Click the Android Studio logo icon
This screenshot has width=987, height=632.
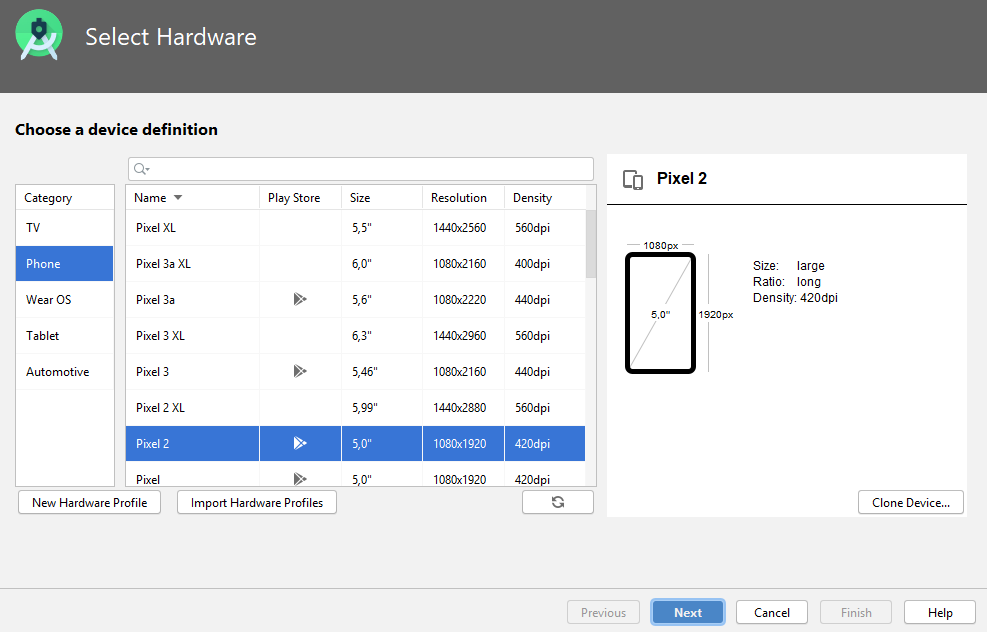[39, 35]
